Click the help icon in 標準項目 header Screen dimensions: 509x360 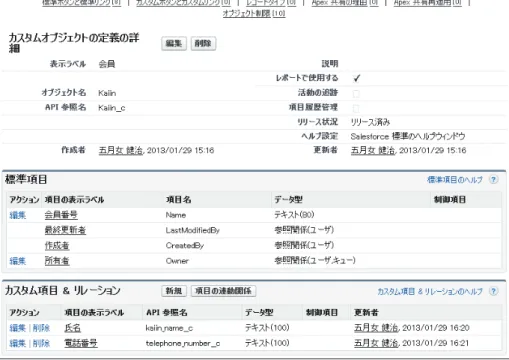pyautogui.click(x=493, y=180)
